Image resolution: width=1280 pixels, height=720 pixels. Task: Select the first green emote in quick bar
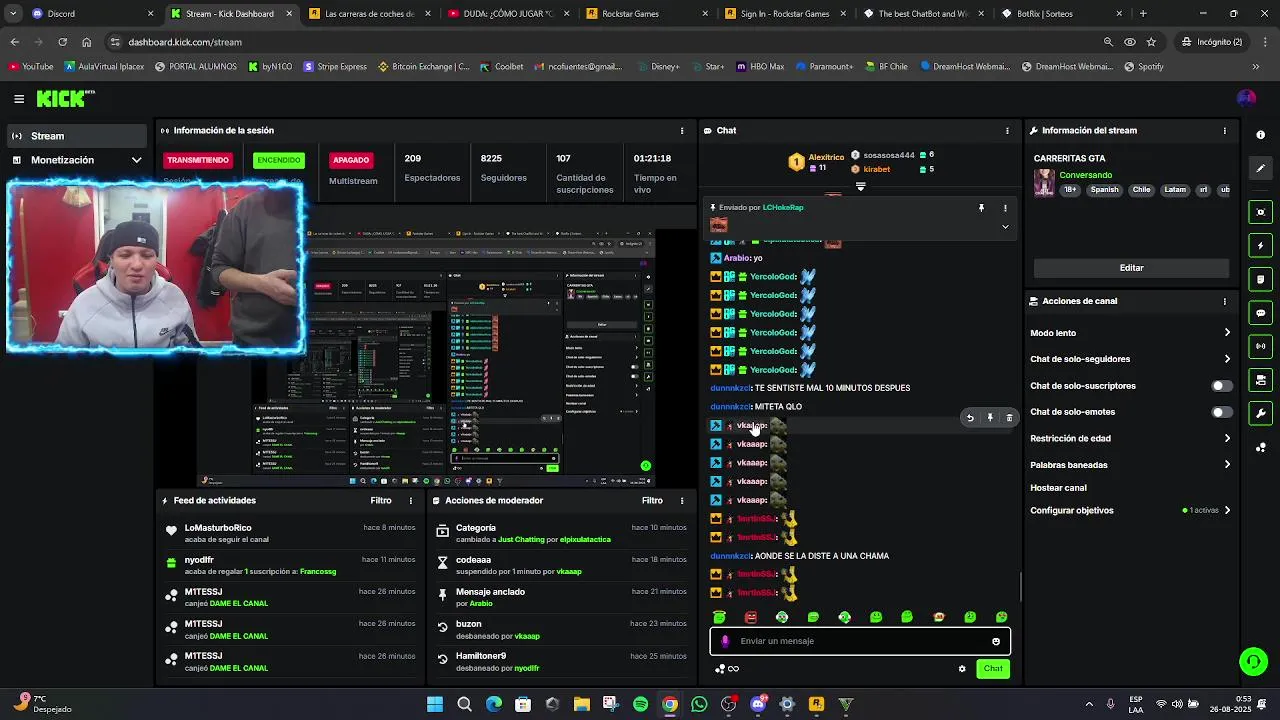pyautogui.click(x=719, y=617)
